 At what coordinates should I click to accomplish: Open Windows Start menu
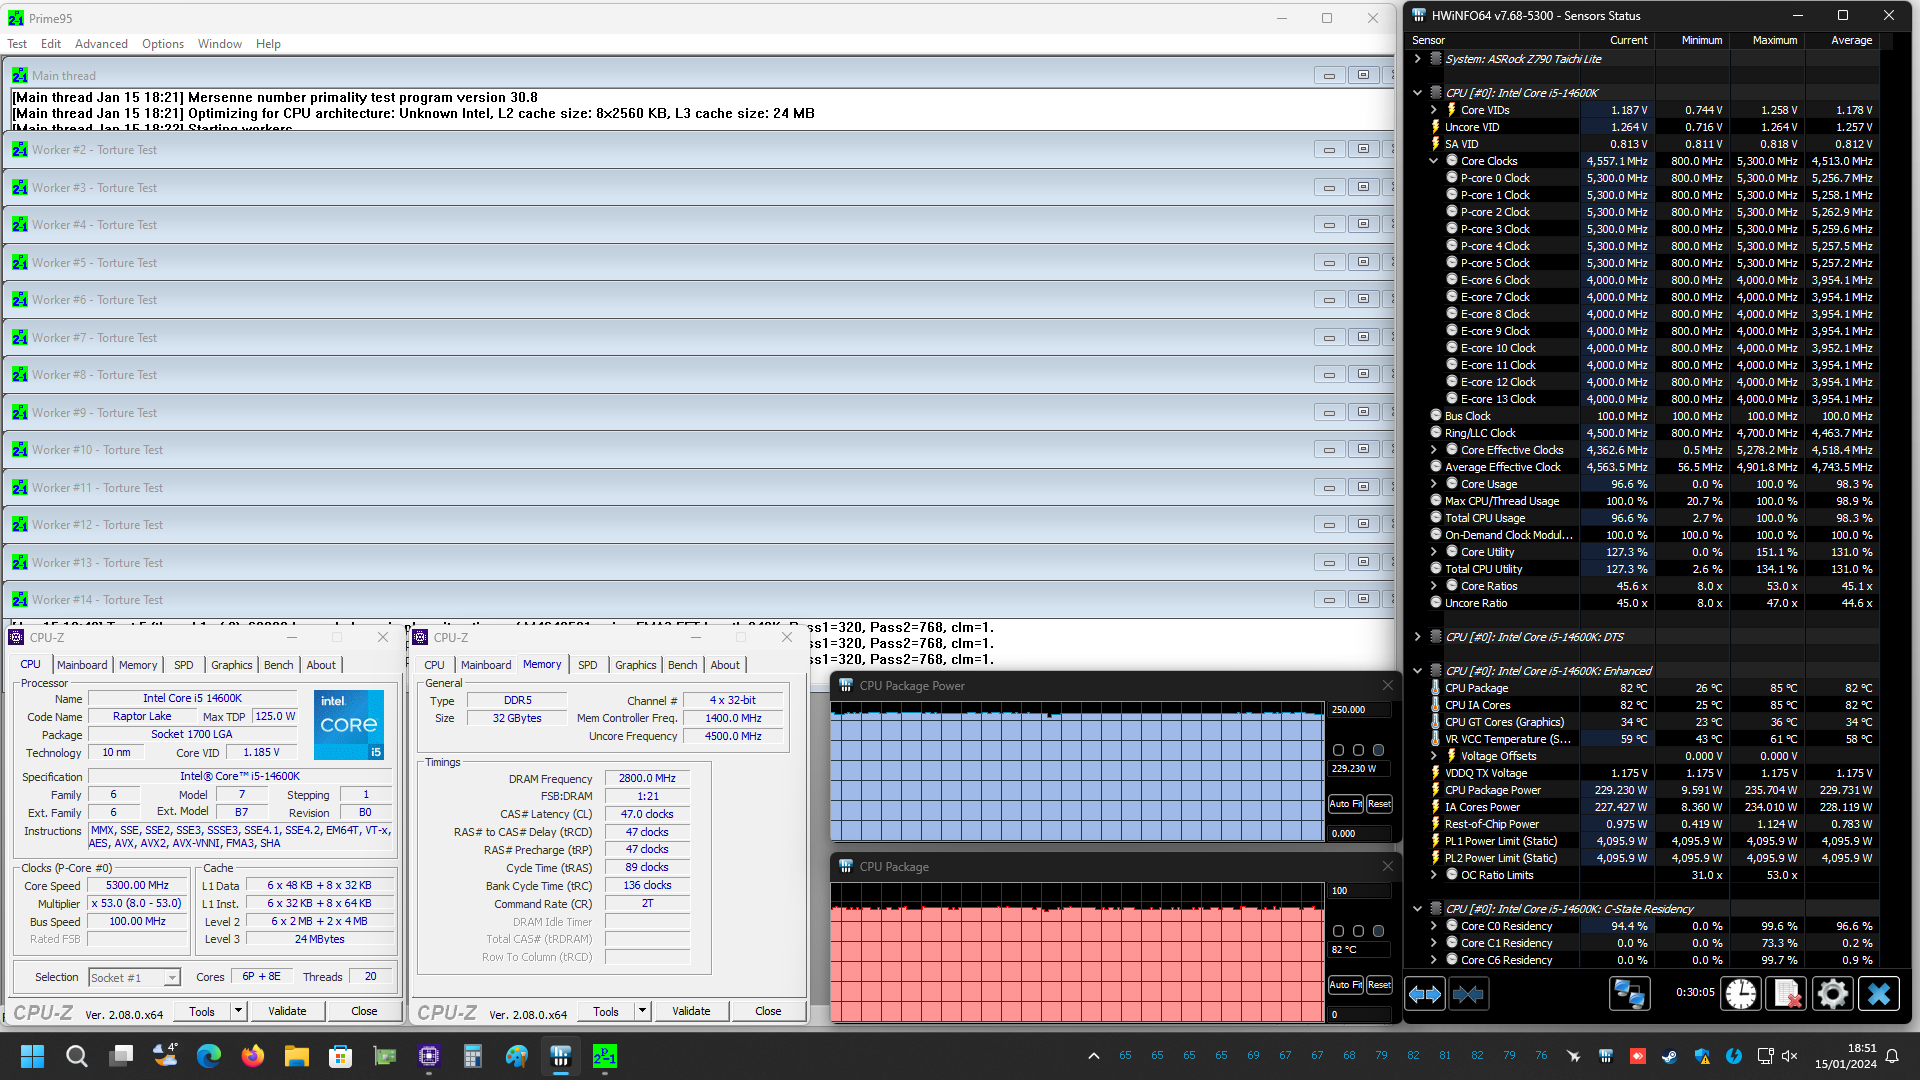click(x=32, y=1056)
